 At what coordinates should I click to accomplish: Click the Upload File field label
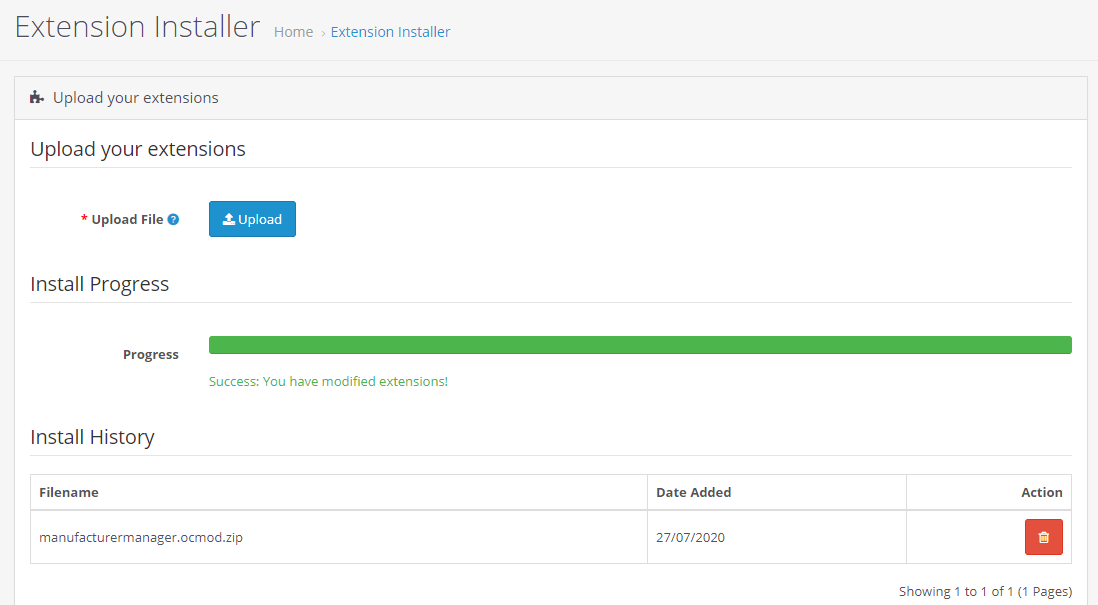click(x=127, y=219)
